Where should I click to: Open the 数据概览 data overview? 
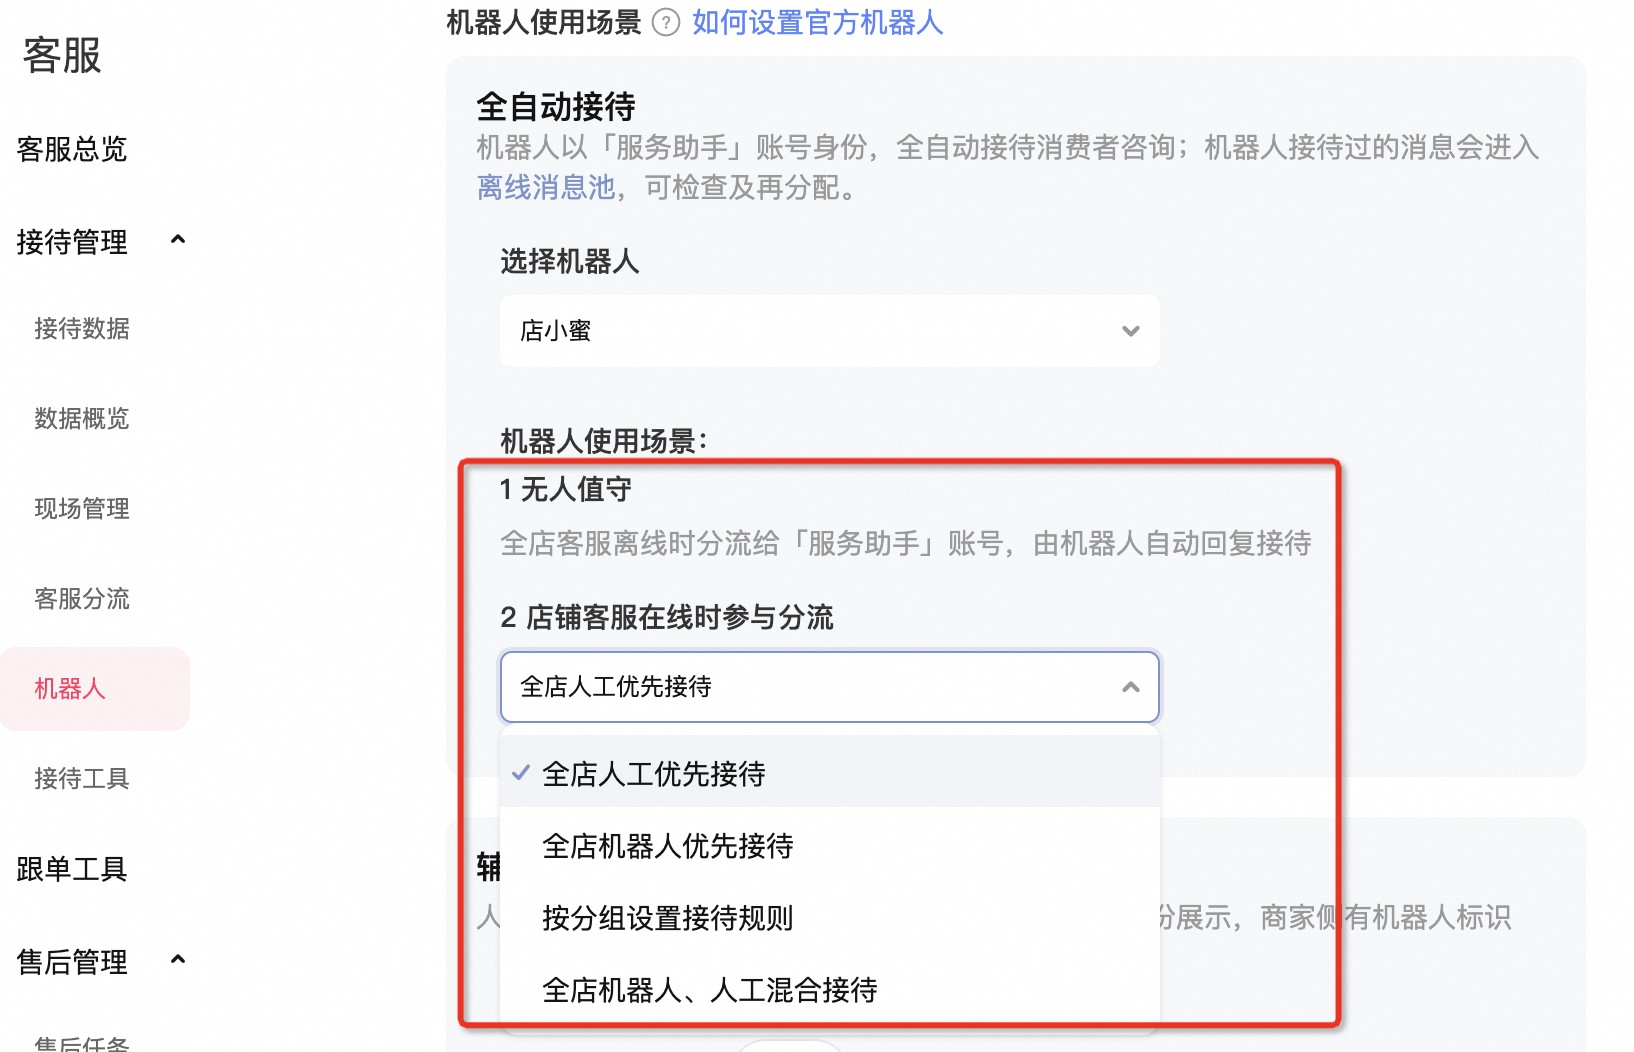(81, 418)
